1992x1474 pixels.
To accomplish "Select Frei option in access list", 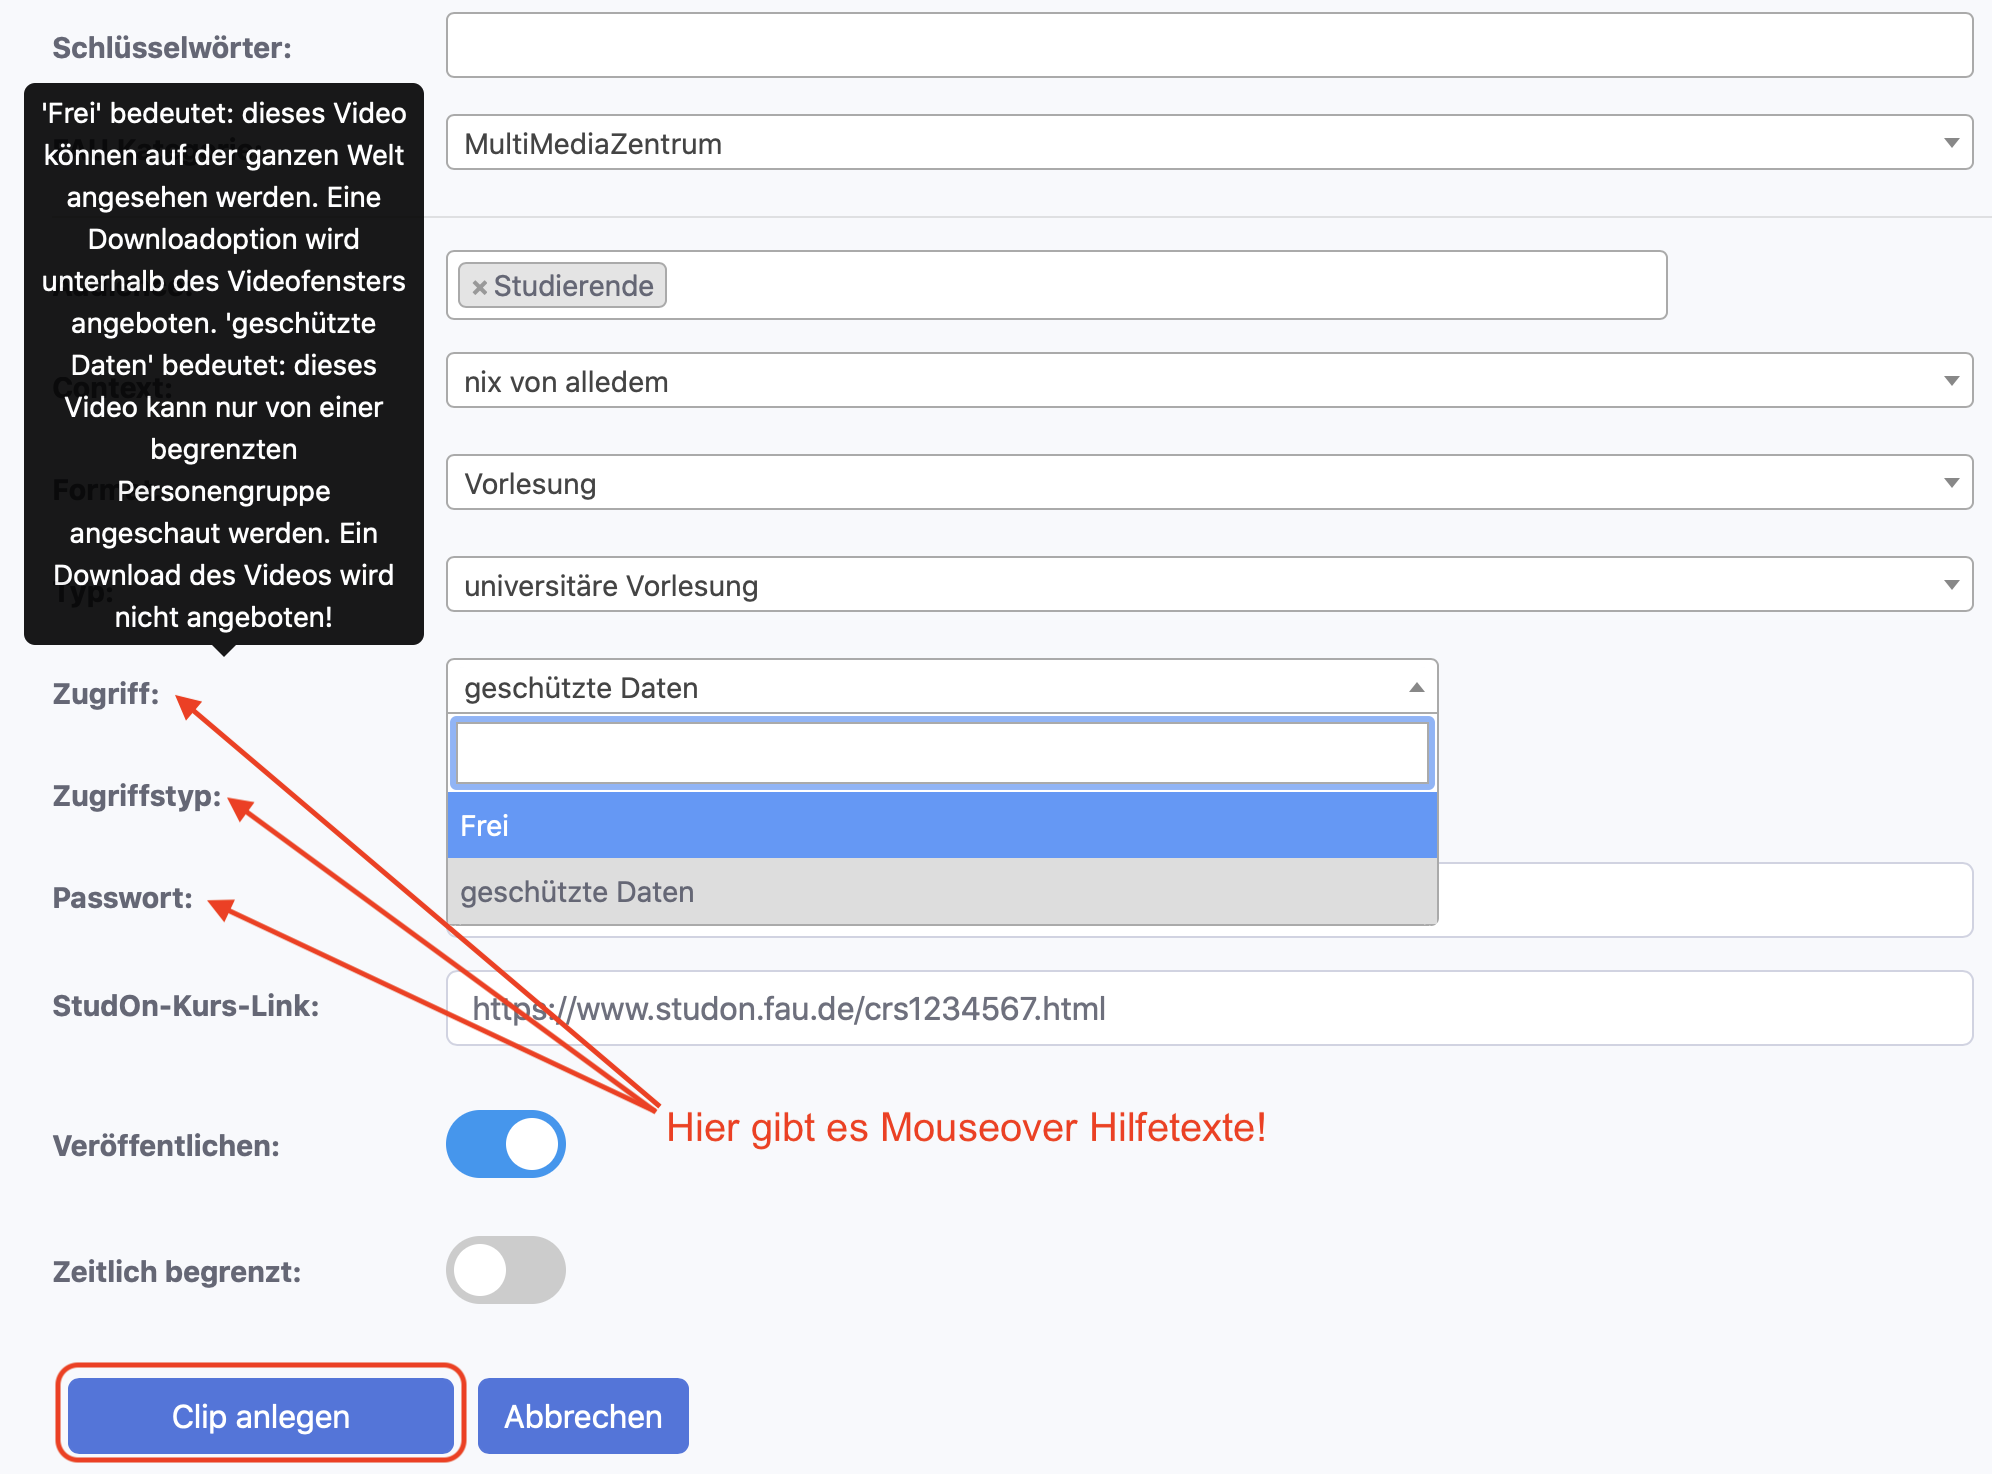I will [942, 826].
